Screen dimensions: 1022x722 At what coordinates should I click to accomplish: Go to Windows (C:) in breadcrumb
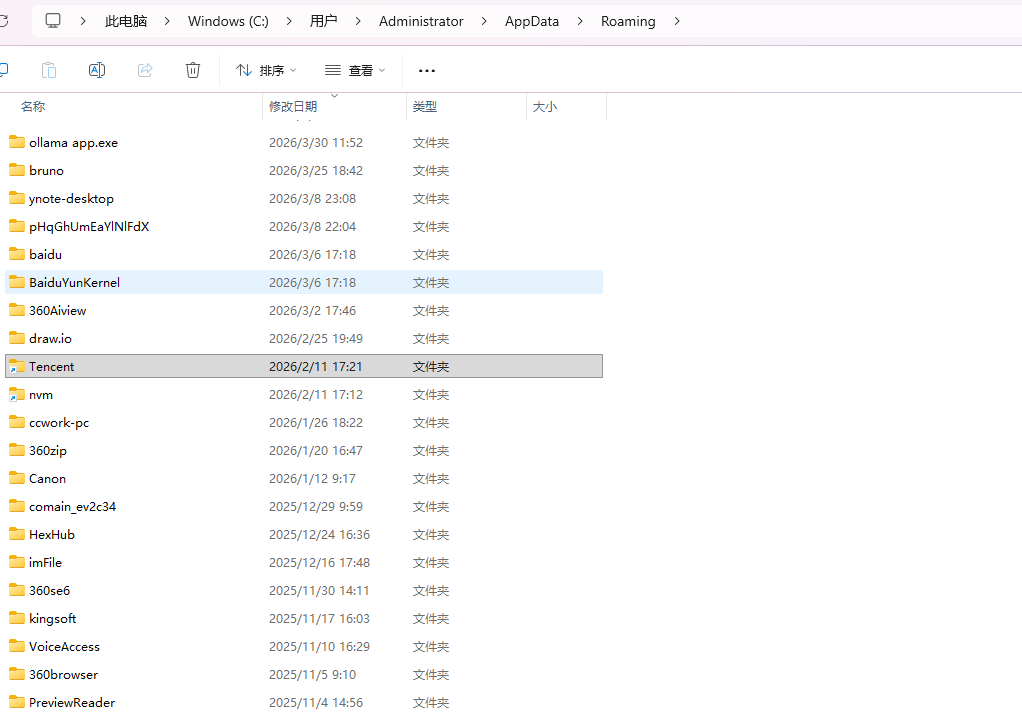[x=228, y=22]
